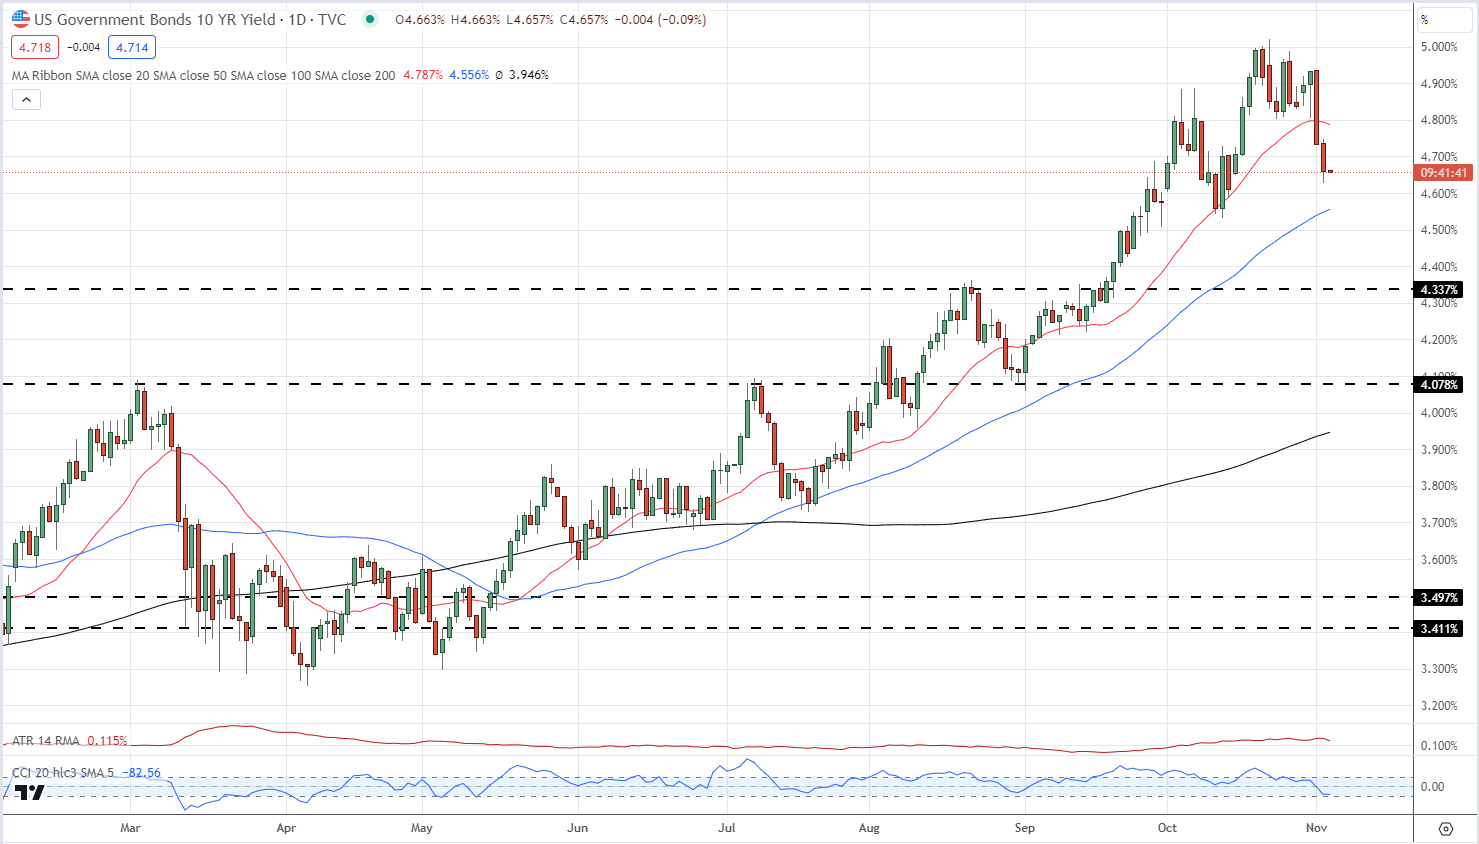Click the blue 4.714 buy price box
The image size is (1479, 844).
pos(132,47)
